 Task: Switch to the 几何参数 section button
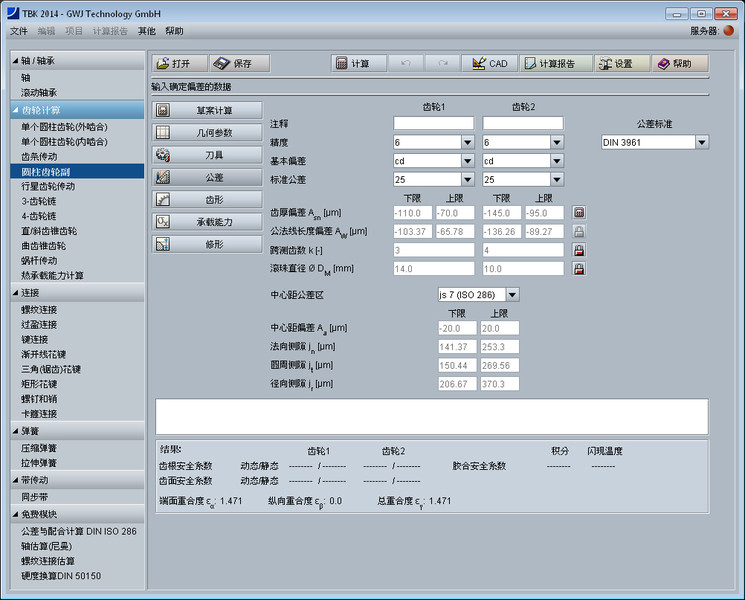(207, 132)
